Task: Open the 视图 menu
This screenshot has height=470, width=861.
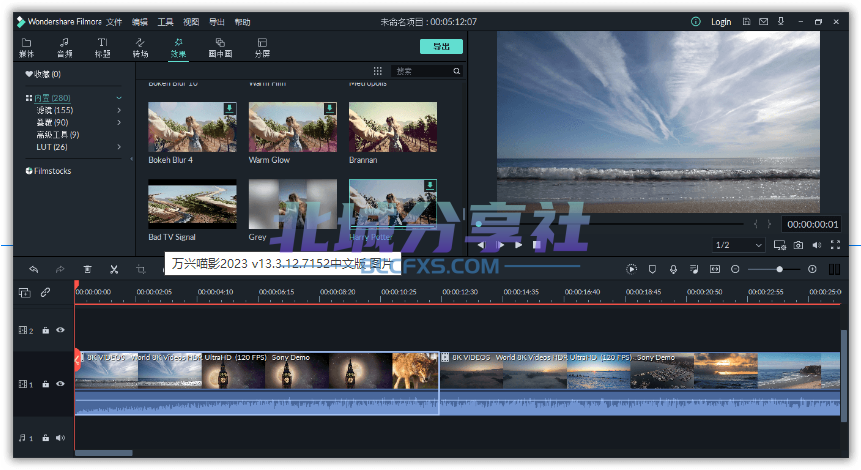Action: [x=191, y=22]
